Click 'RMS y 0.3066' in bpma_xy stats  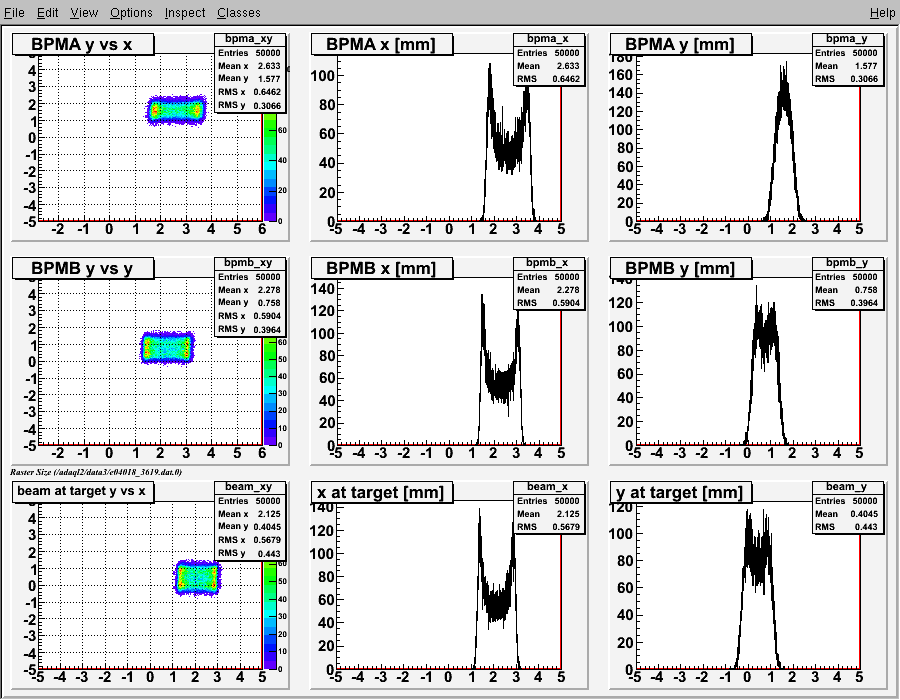pyautogui.click(x=249, y=106)
